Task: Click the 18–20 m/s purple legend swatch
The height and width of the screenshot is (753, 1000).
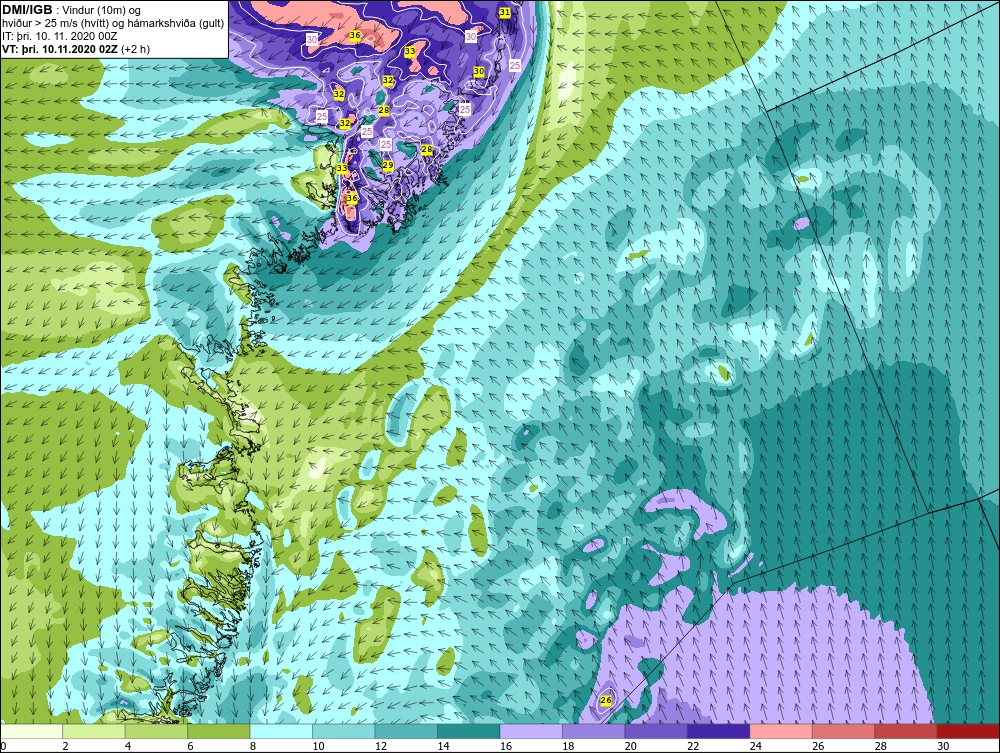Action: (594, 731)
